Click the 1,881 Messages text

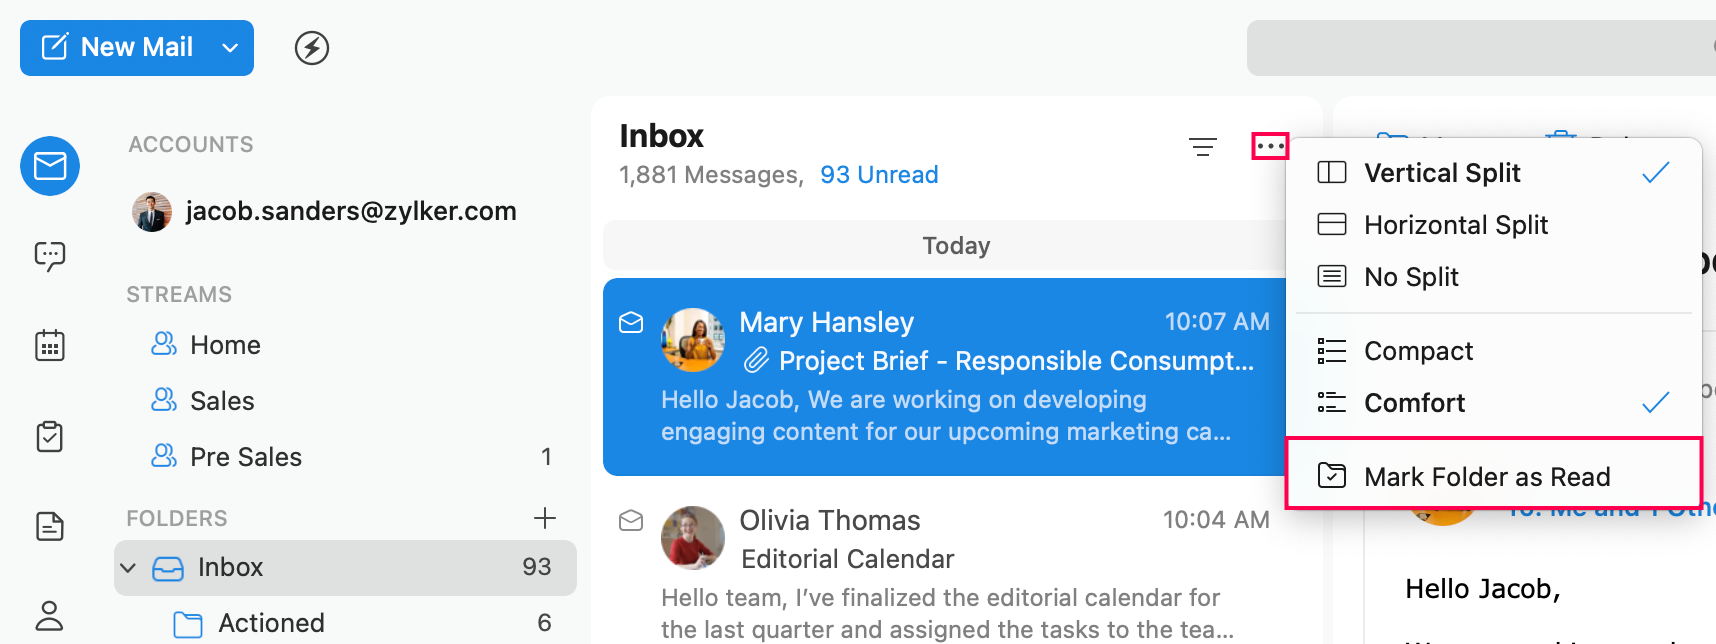point(711,175)
